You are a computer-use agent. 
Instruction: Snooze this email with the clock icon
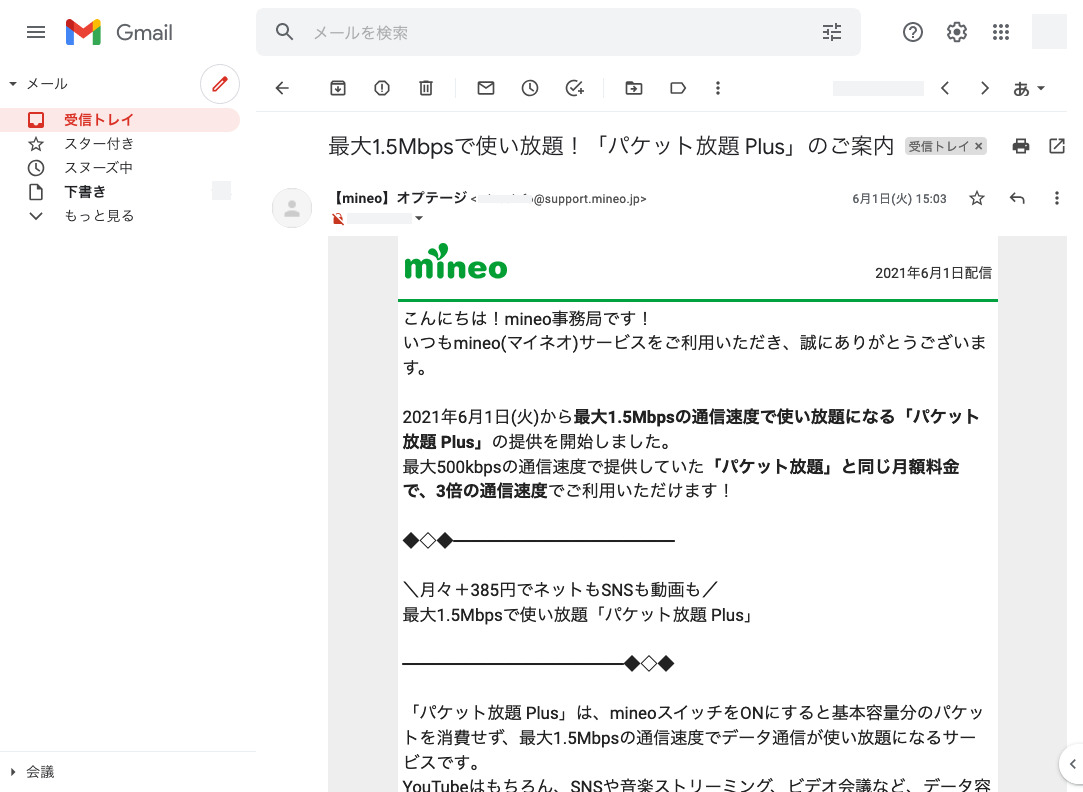(530, 88)
